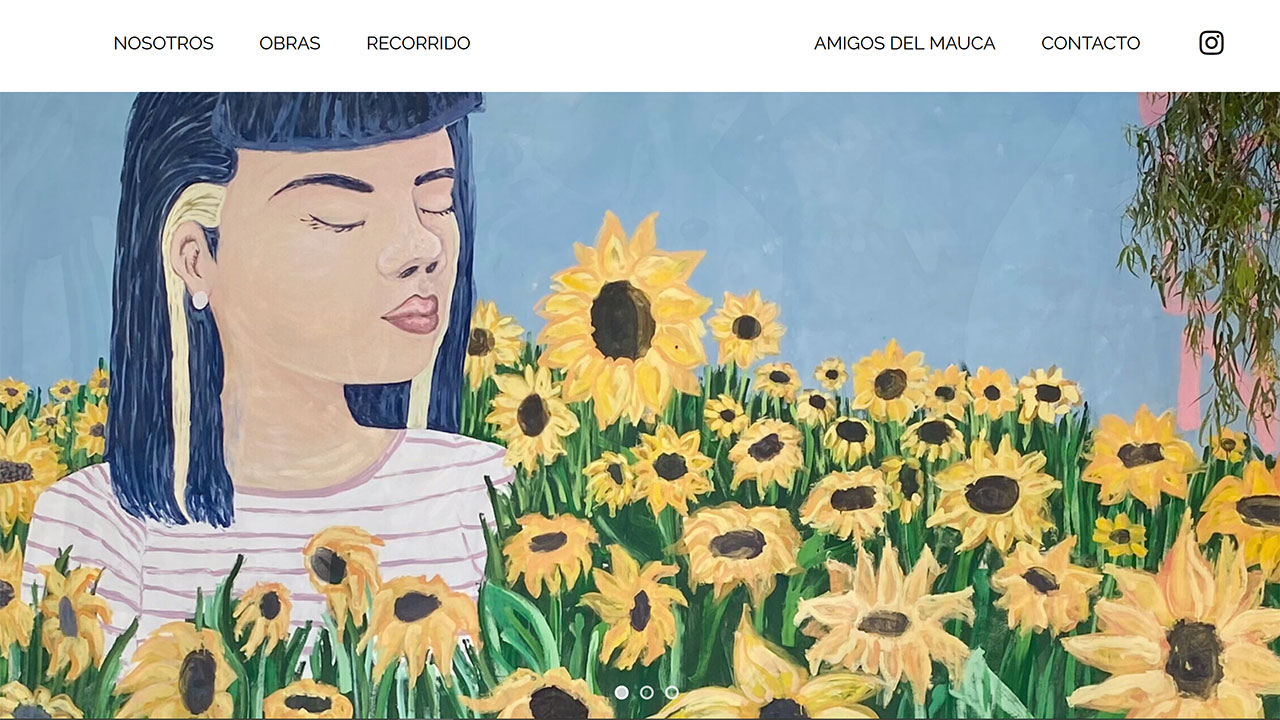This screenshot has height=720, width=1280.
Task: Switch to the second slide dot
Action: click(x=646, y=692)
